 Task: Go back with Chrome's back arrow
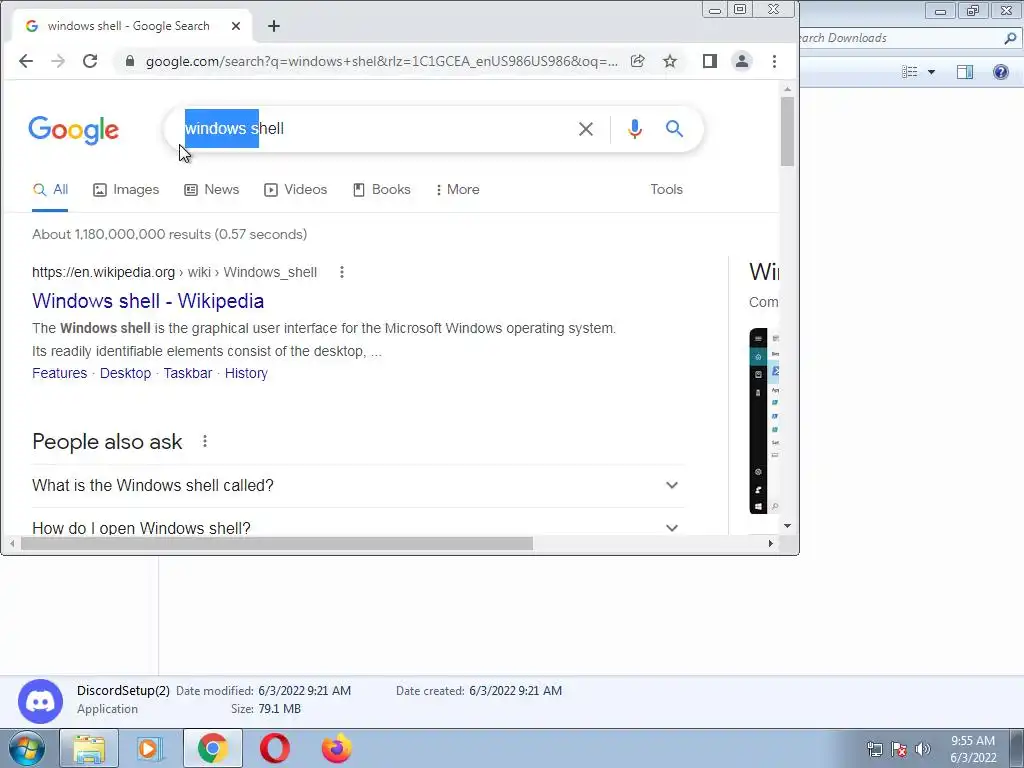pyautogui.click(x=25, y=61)
